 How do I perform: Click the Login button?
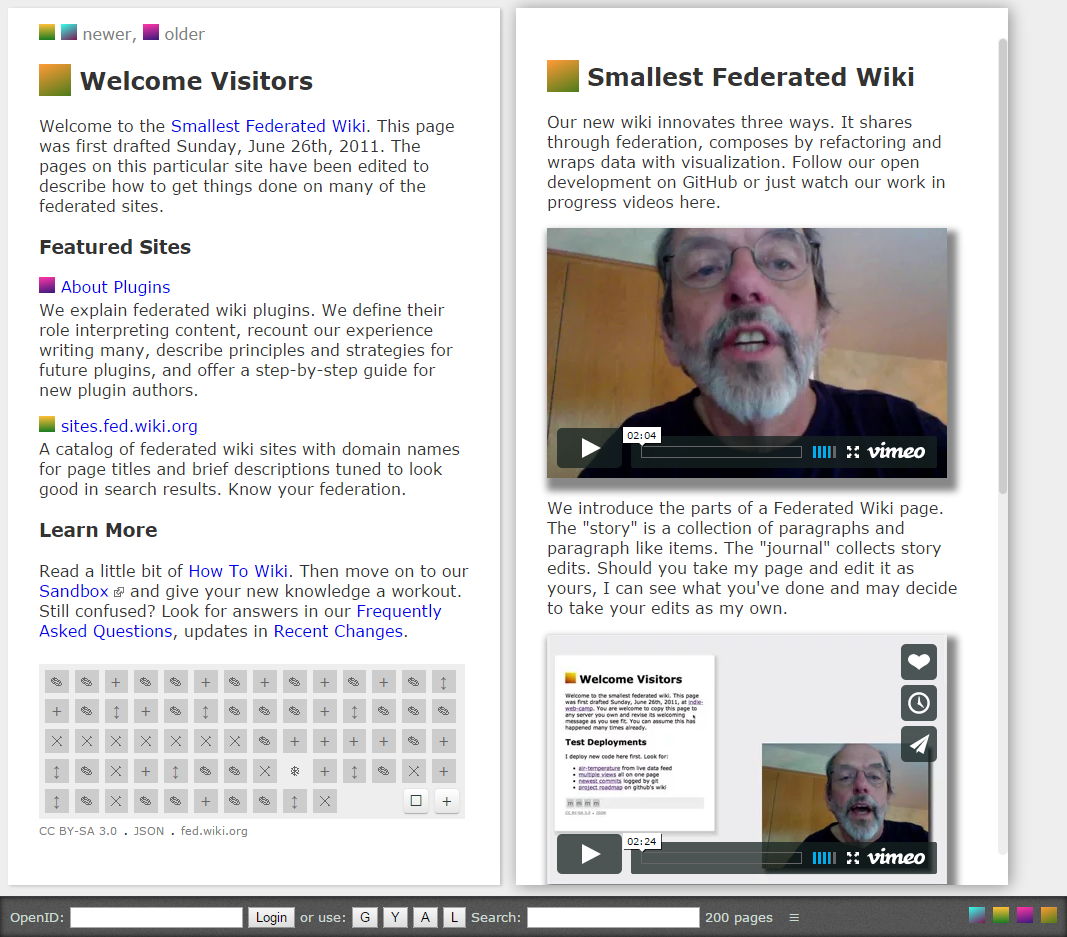click(271, 917)
